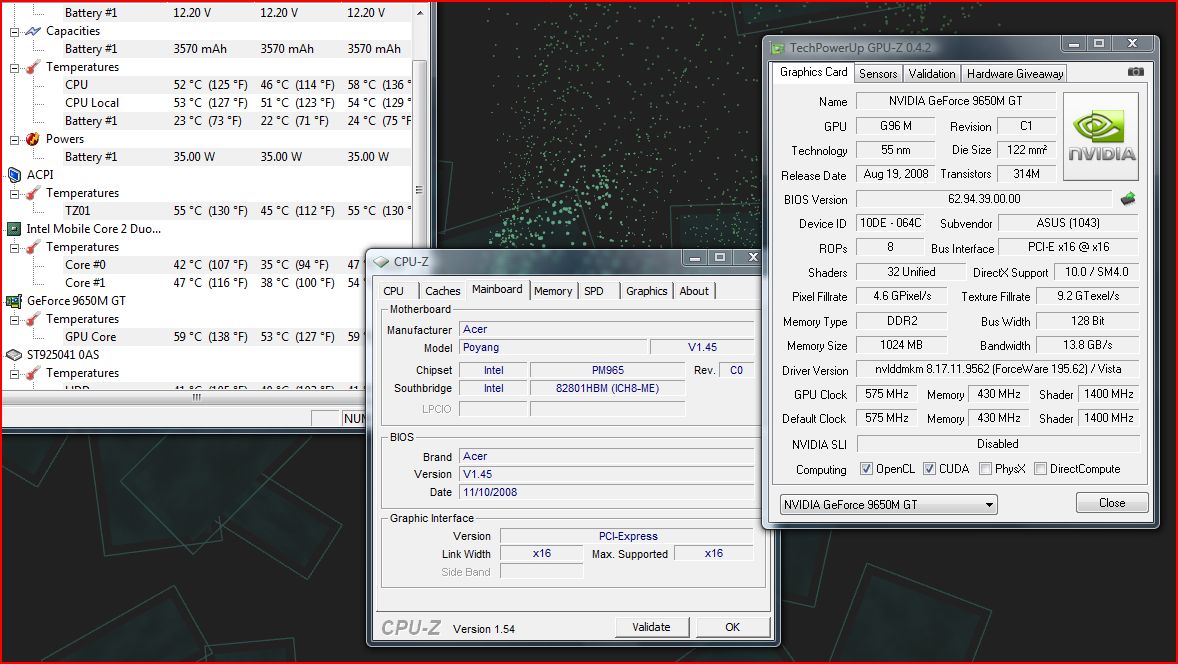Click the Subvendor value ASUS (1043)
The image size is (1178, 664).
(1068, 223)
